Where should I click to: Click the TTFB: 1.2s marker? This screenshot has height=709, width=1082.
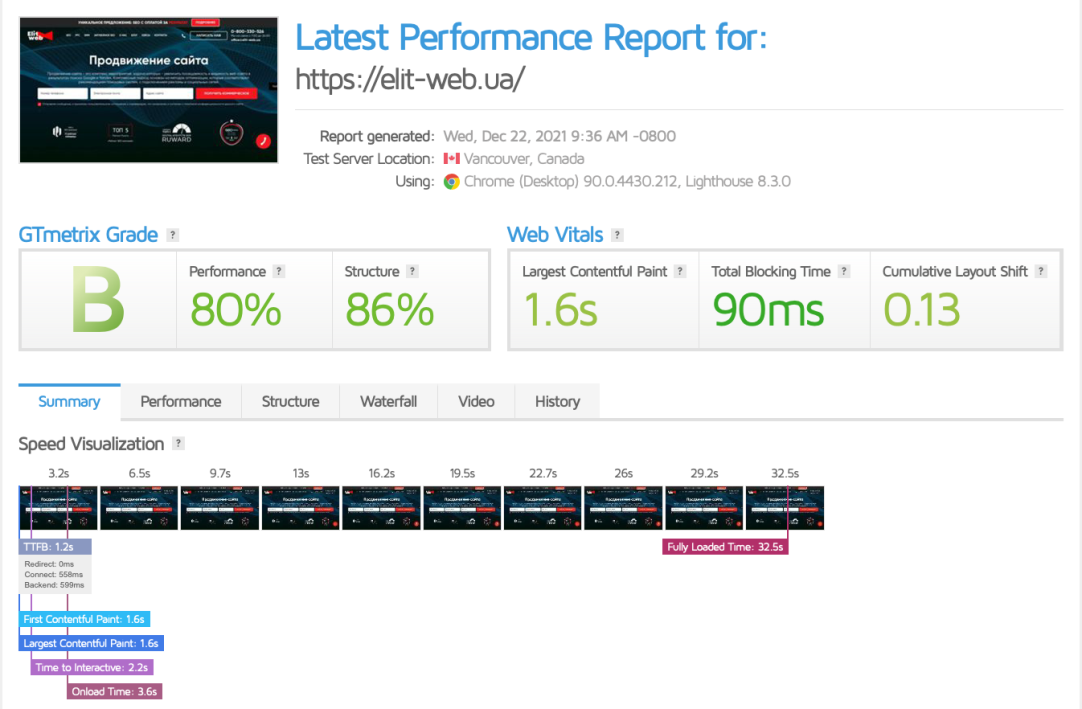55,547
